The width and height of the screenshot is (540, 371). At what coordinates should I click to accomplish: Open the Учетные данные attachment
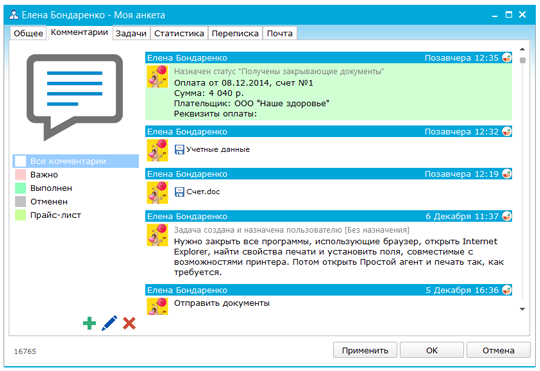(x=218, y=150)
